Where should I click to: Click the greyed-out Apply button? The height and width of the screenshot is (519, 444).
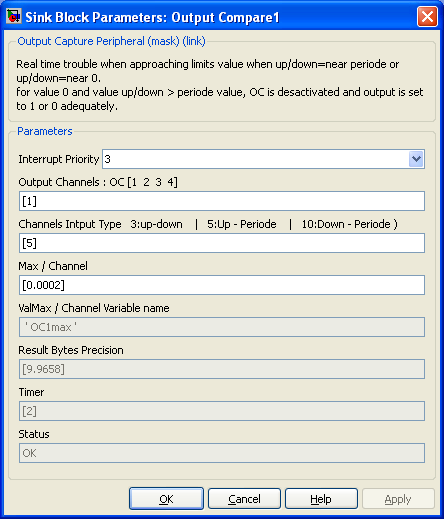click(398, 499)
